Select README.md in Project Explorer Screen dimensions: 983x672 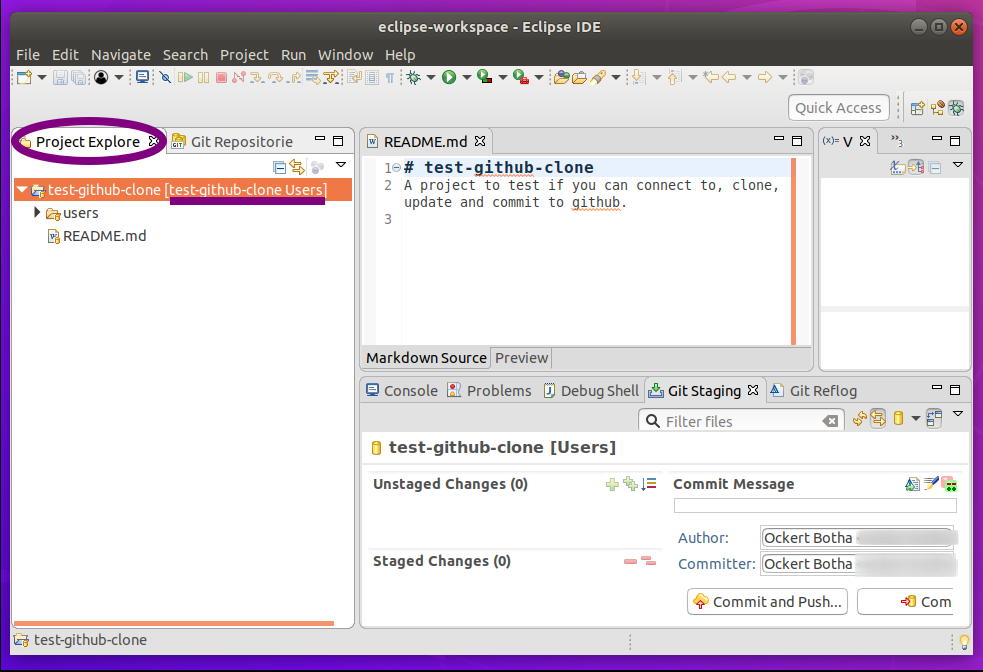(x=104, y=236)
